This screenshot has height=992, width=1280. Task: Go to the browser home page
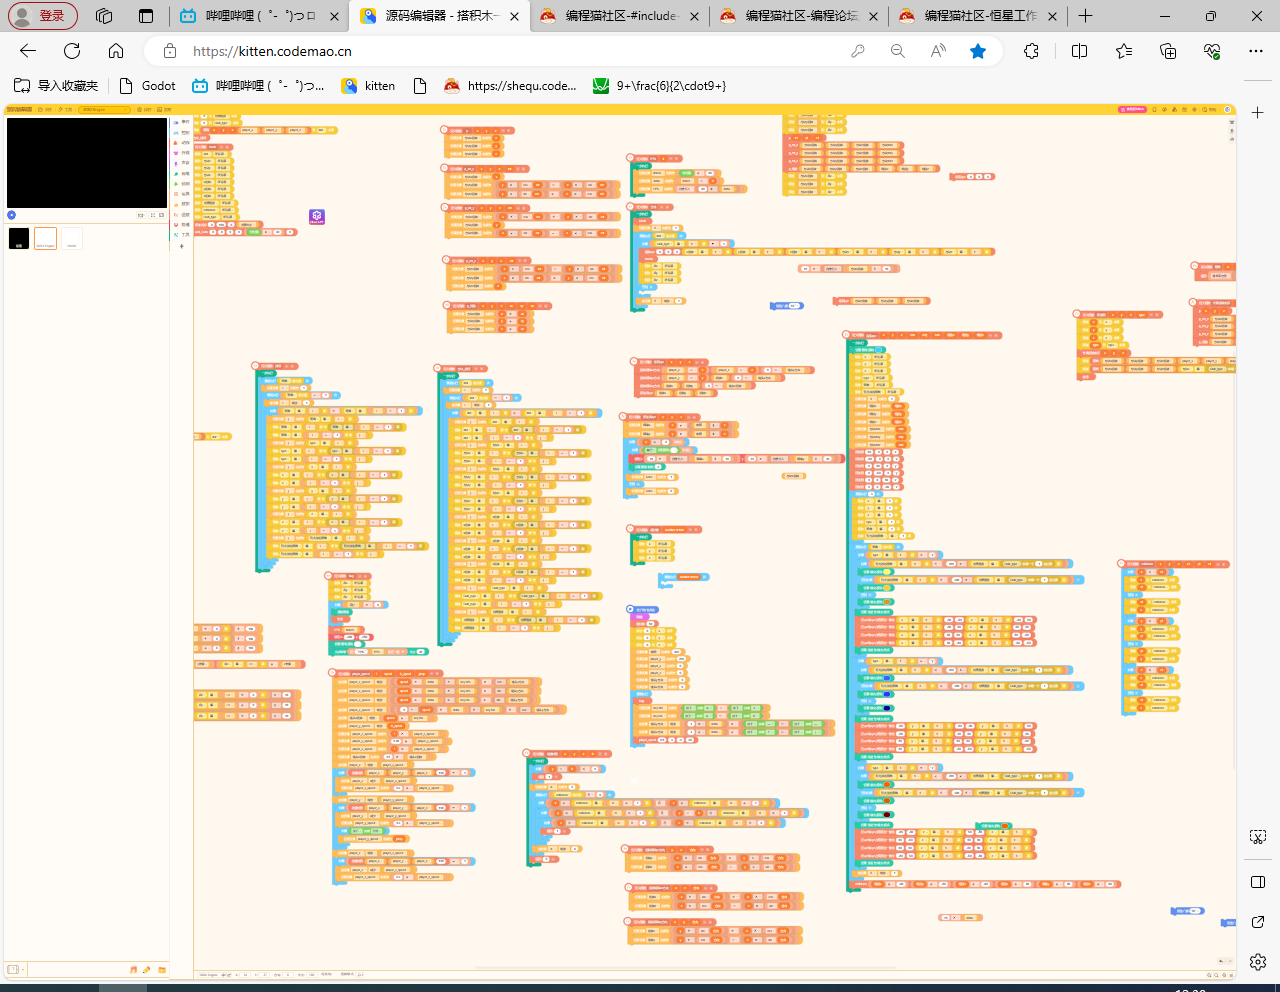coord(116,51)
